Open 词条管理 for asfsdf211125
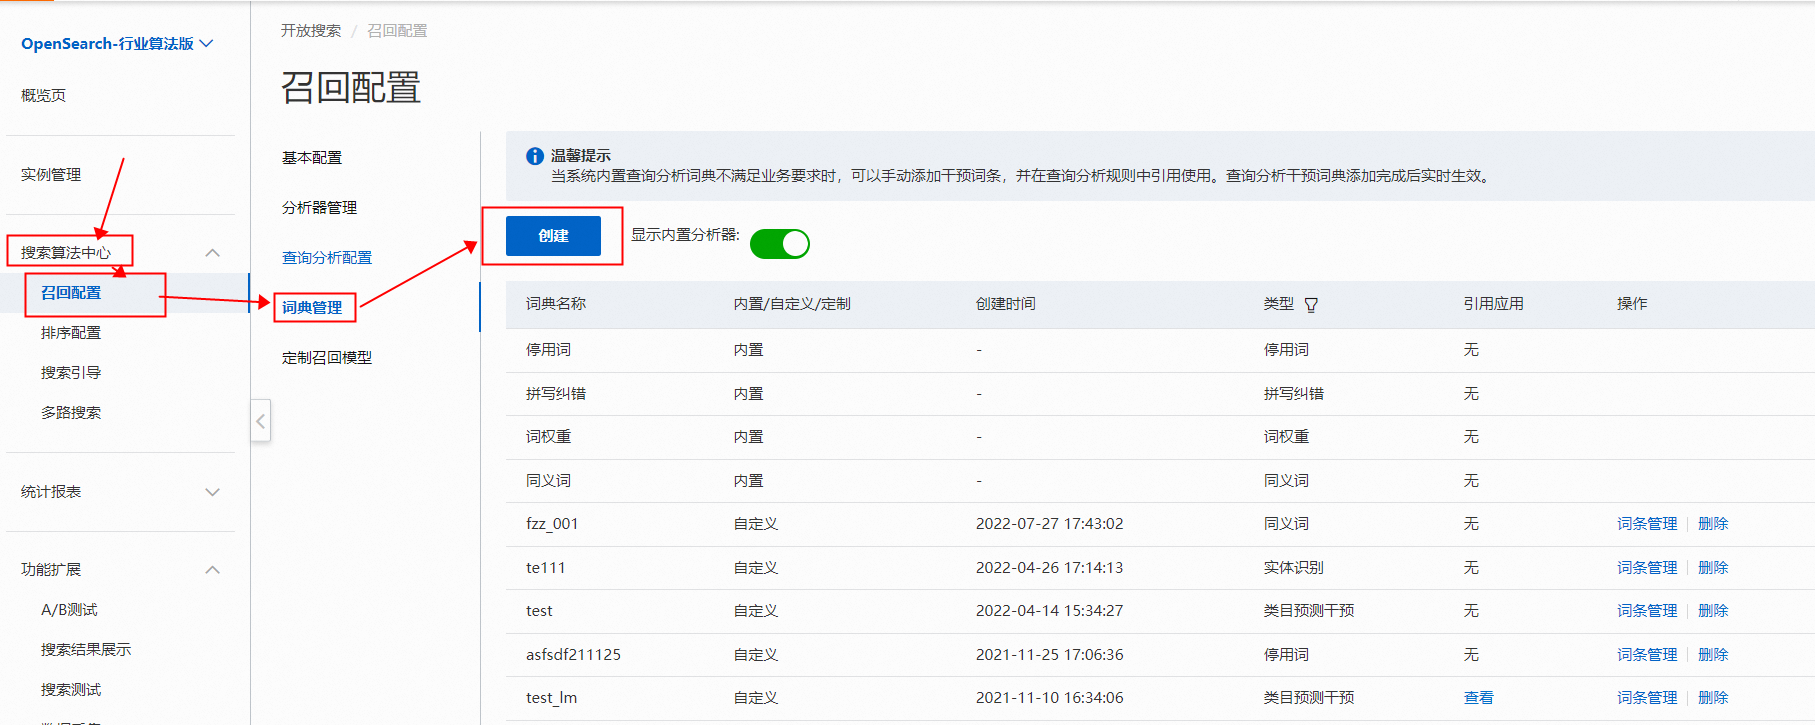 [x=1647, y=655]
